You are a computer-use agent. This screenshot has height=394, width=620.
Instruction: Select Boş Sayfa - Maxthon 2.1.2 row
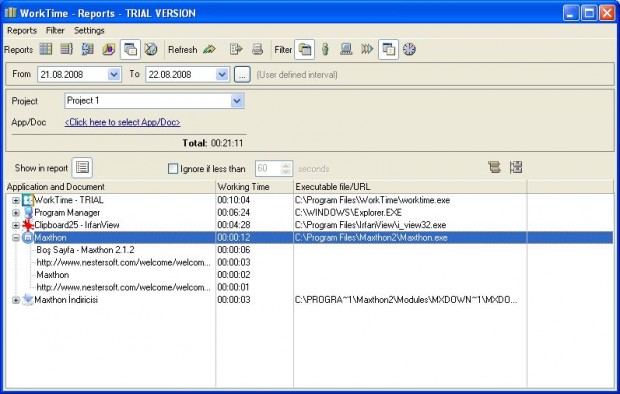[x=309, y=250]
